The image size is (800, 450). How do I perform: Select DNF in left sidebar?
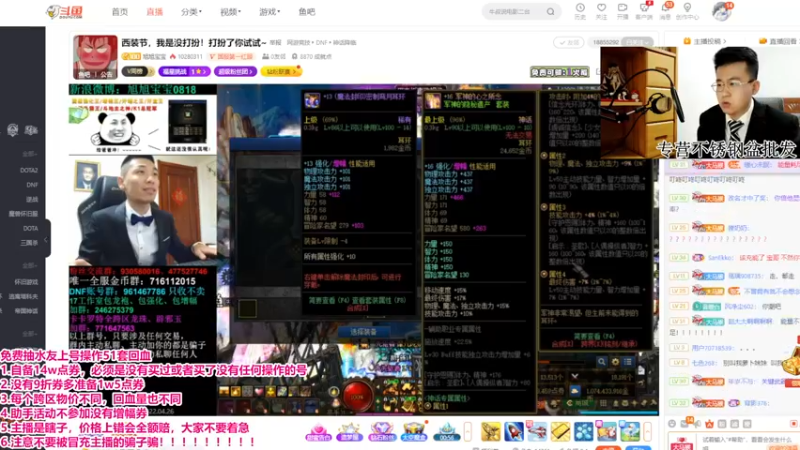(32, 185)
